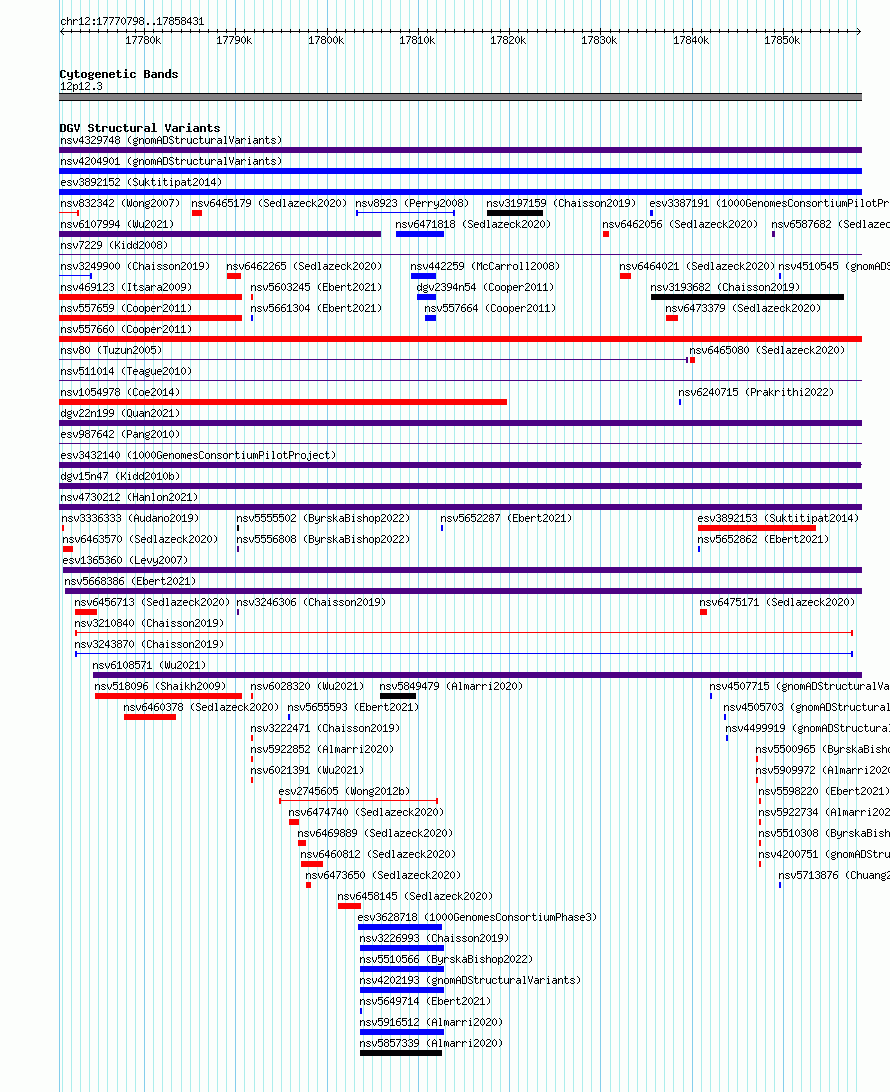
Task: Open nsv469123 Itsara2009 label
Action: 126,286
